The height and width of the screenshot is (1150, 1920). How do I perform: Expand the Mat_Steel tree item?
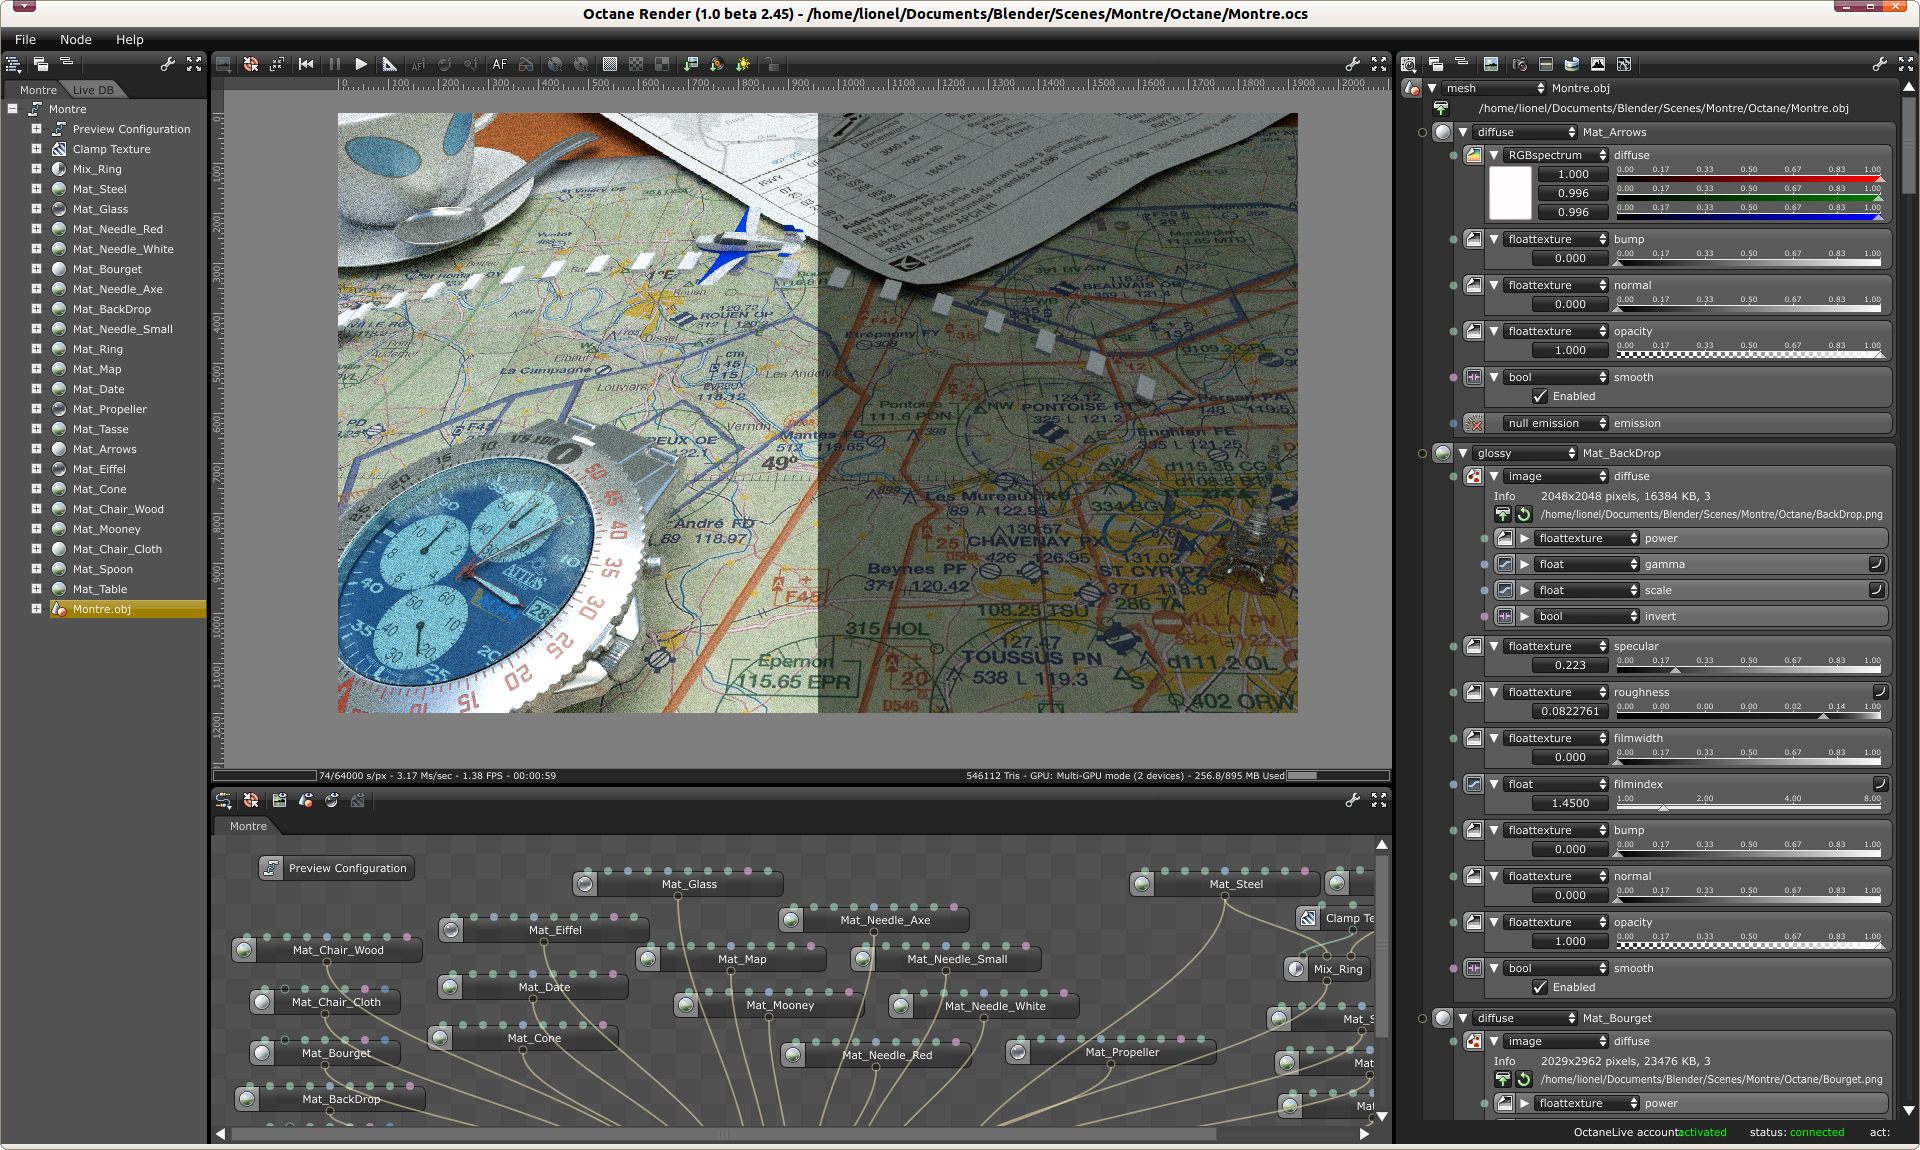[x=36, y=189]
